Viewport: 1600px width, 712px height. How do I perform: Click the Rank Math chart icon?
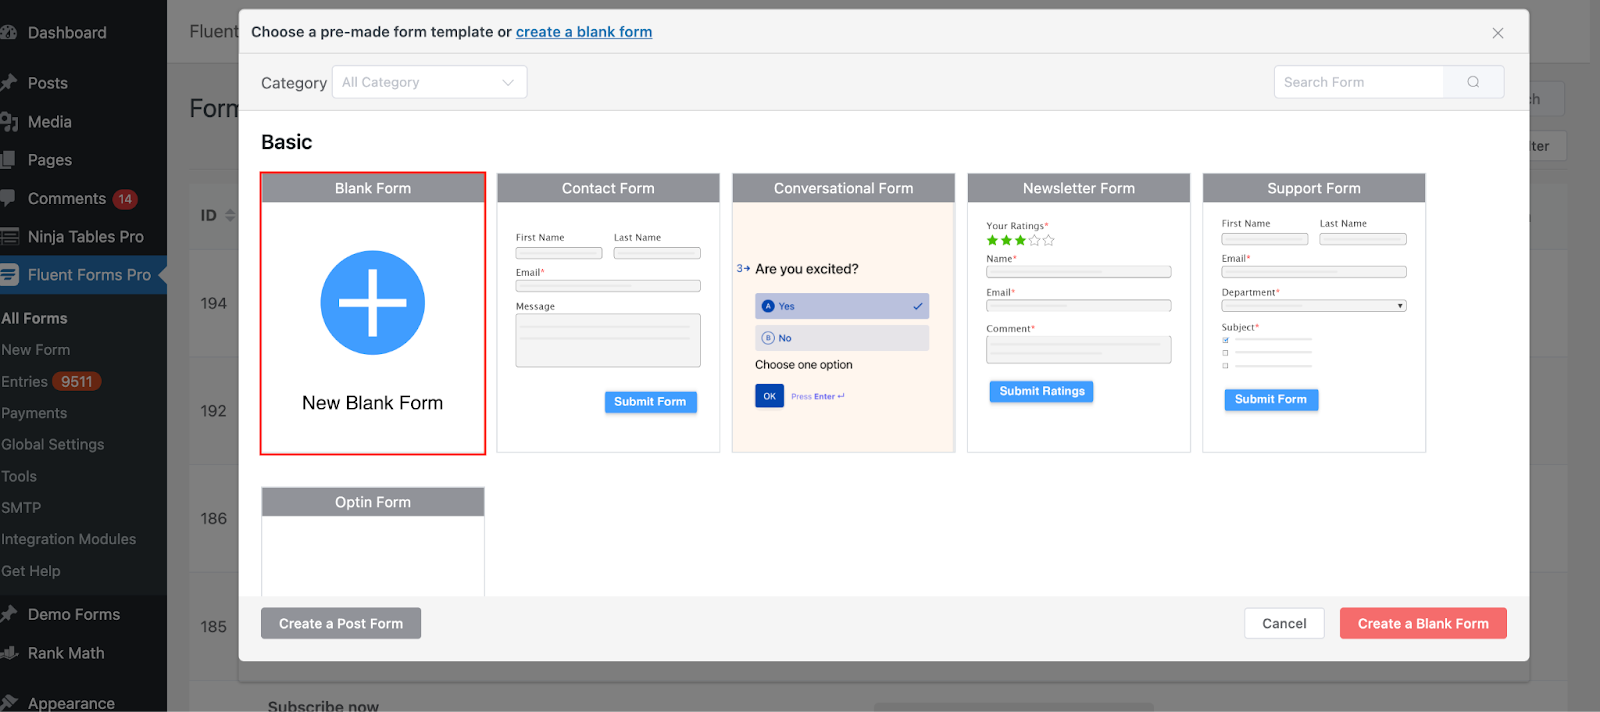(9, 653)
